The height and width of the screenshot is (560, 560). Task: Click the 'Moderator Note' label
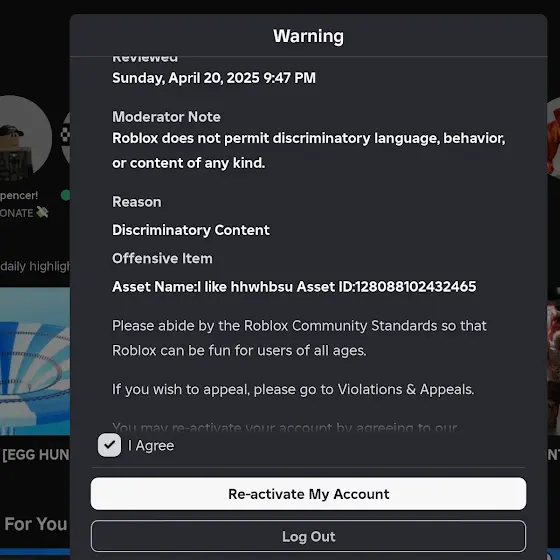[x=166, y=117]
